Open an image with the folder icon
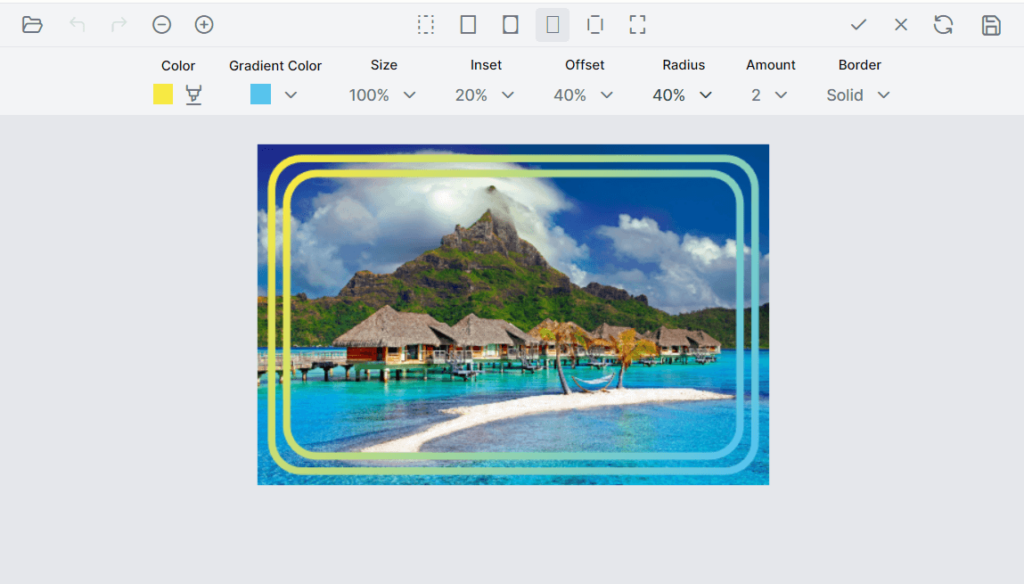Image resolution: width=1024 pixels, height=584 pixels. (x=33, y=24)
